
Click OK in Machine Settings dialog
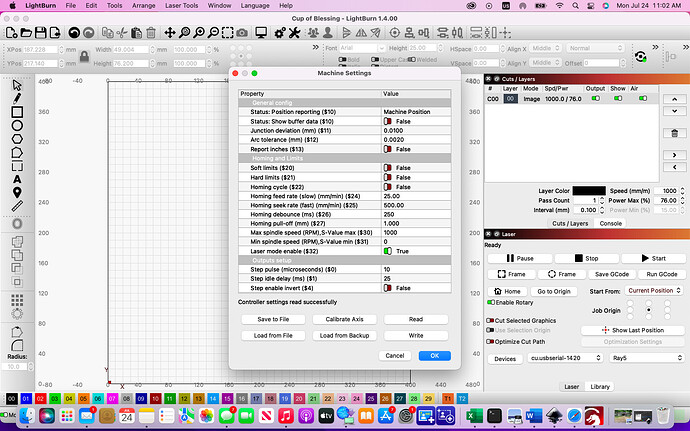(435, 356)
